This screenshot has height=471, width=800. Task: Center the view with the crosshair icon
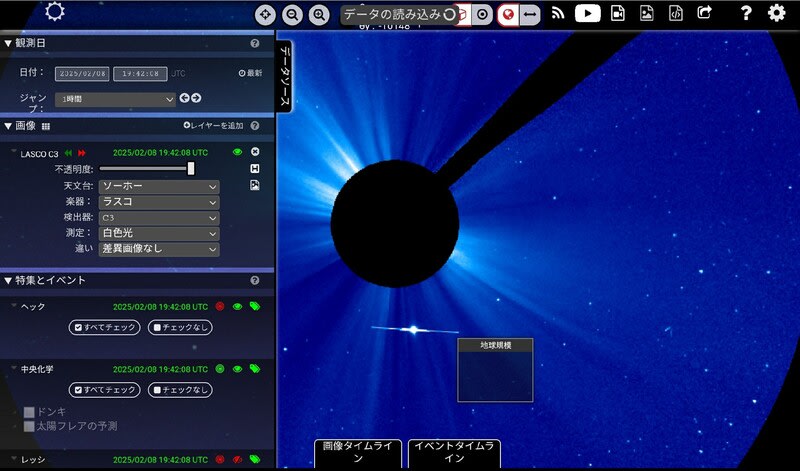265,15
